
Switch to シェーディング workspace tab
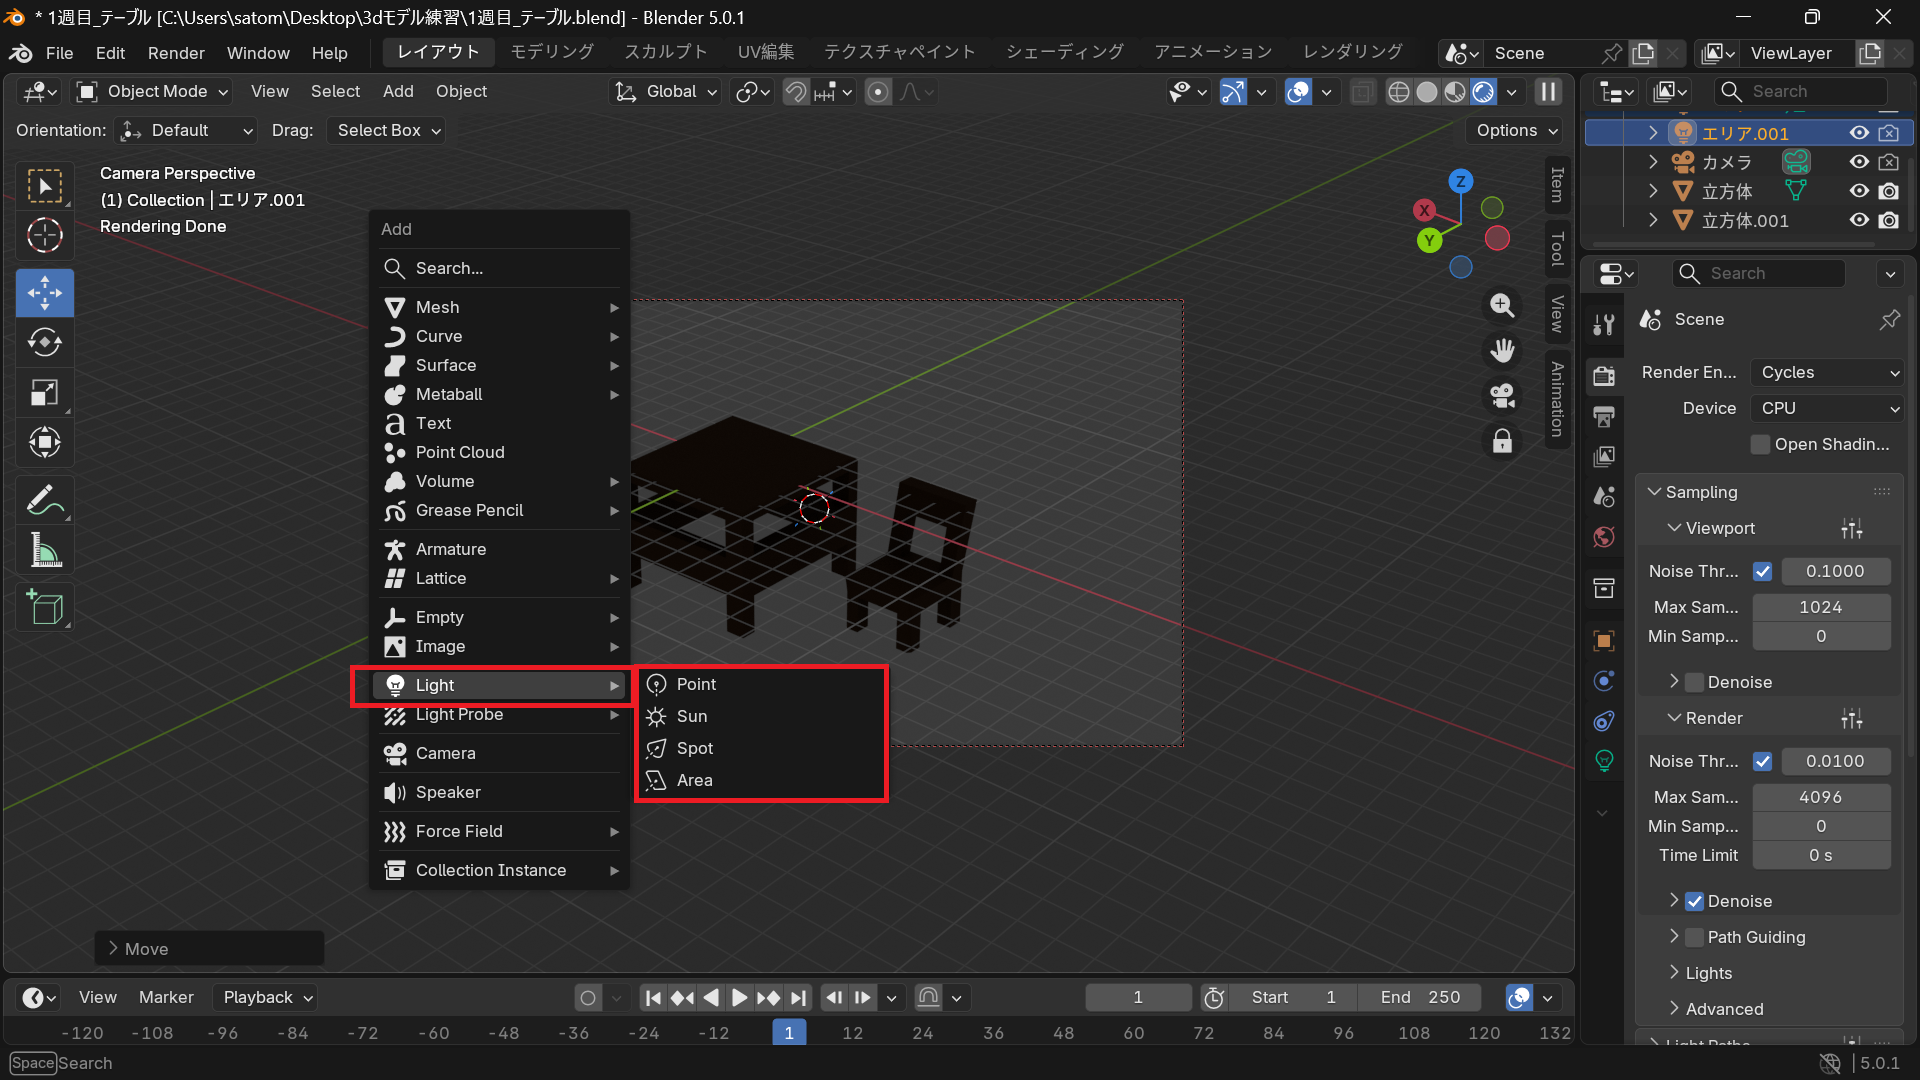click(1064, 52)
